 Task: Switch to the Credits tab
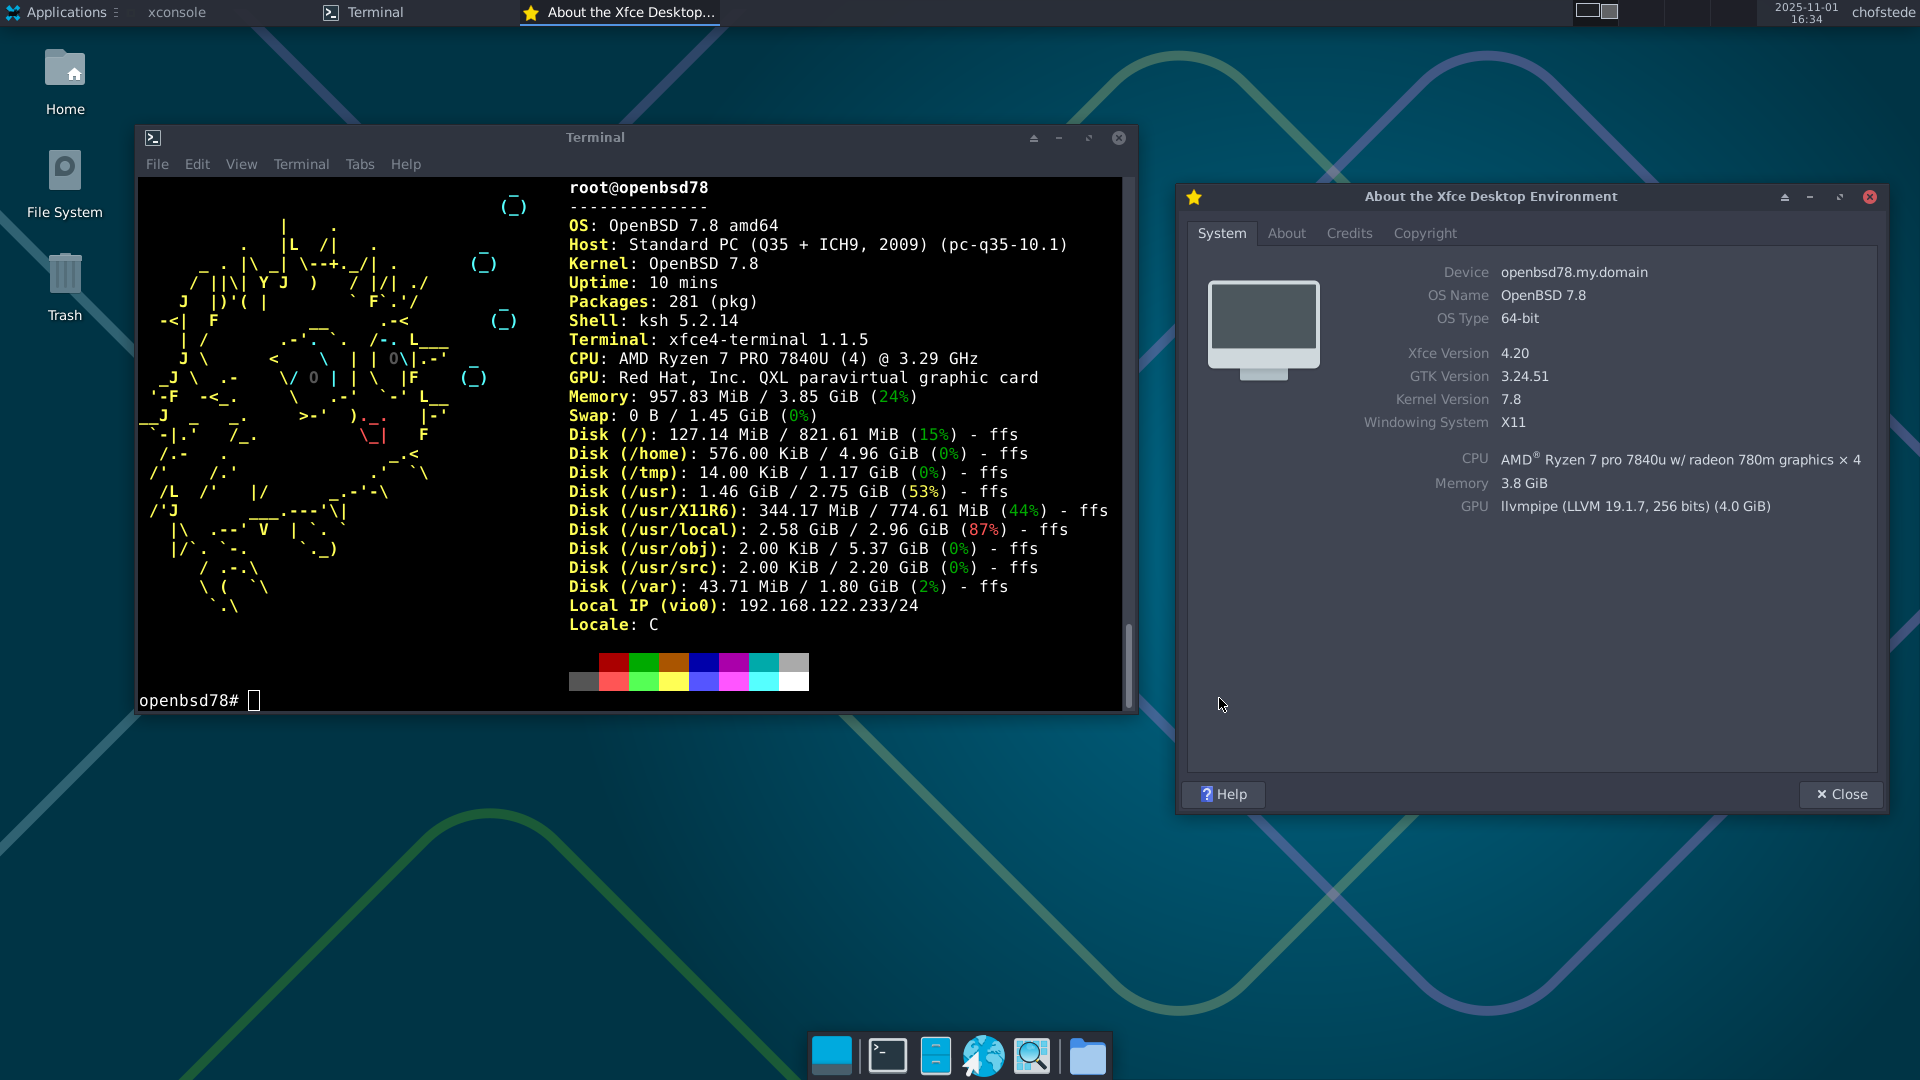pos(1349,233)
